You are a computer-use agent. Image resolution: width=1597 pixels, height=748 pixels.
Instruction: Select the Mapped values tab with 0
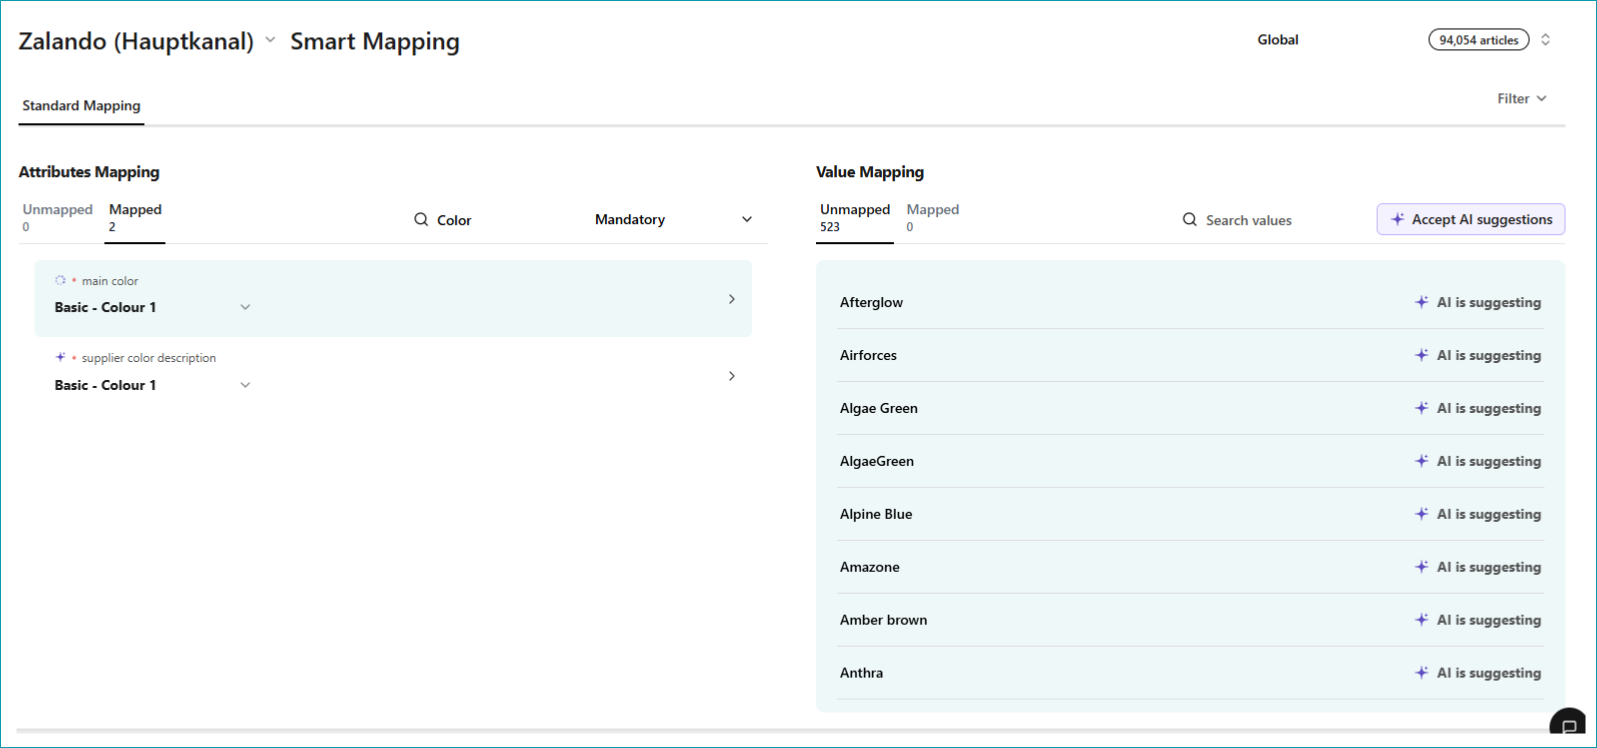[x=933, y=217]
